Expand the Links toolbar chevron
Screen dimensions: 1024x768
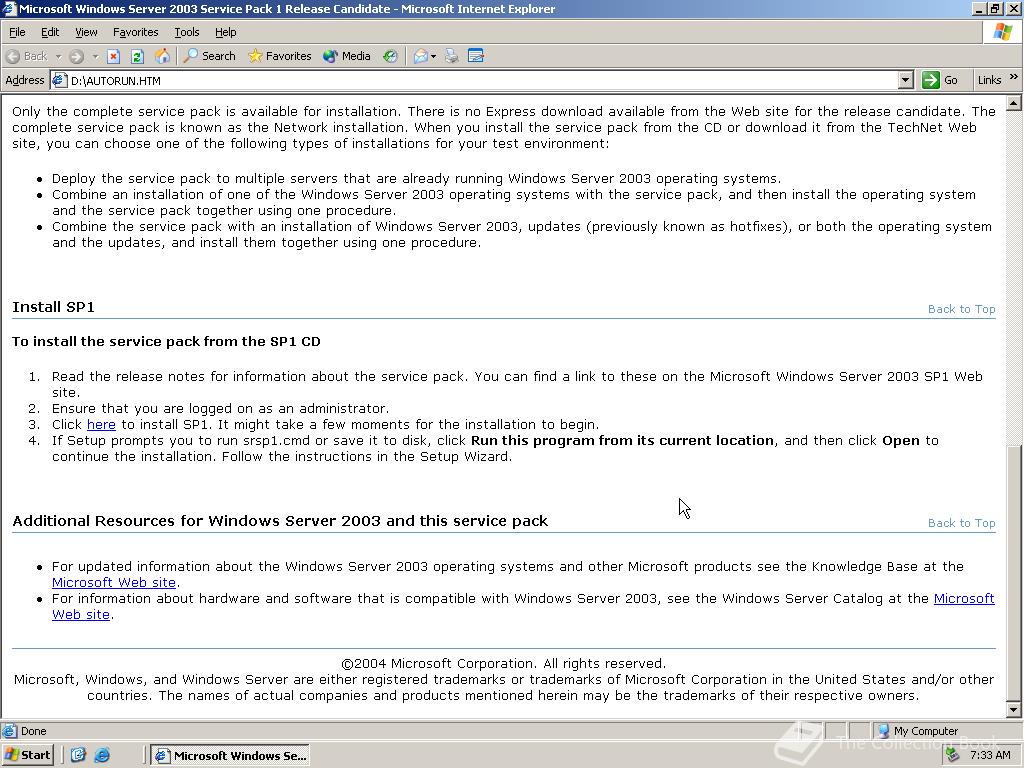1014,77
